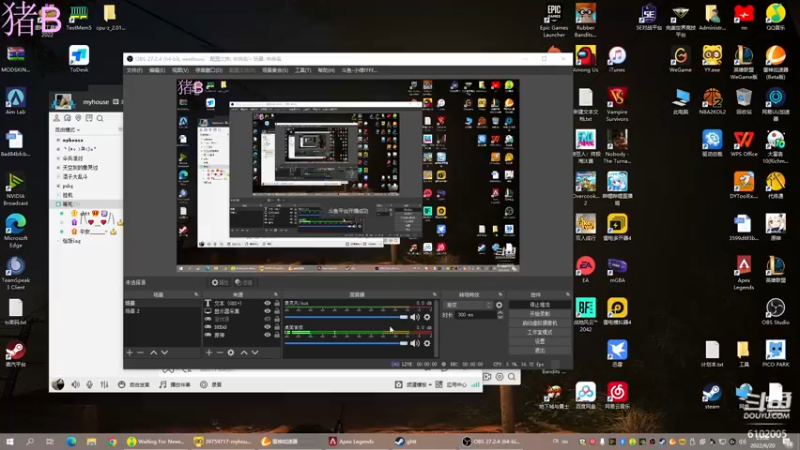Image resolution: width=800 pixels, height=450 pixels.
Task: Remove the selected scene with the minus icon
Action: point(140,353)
